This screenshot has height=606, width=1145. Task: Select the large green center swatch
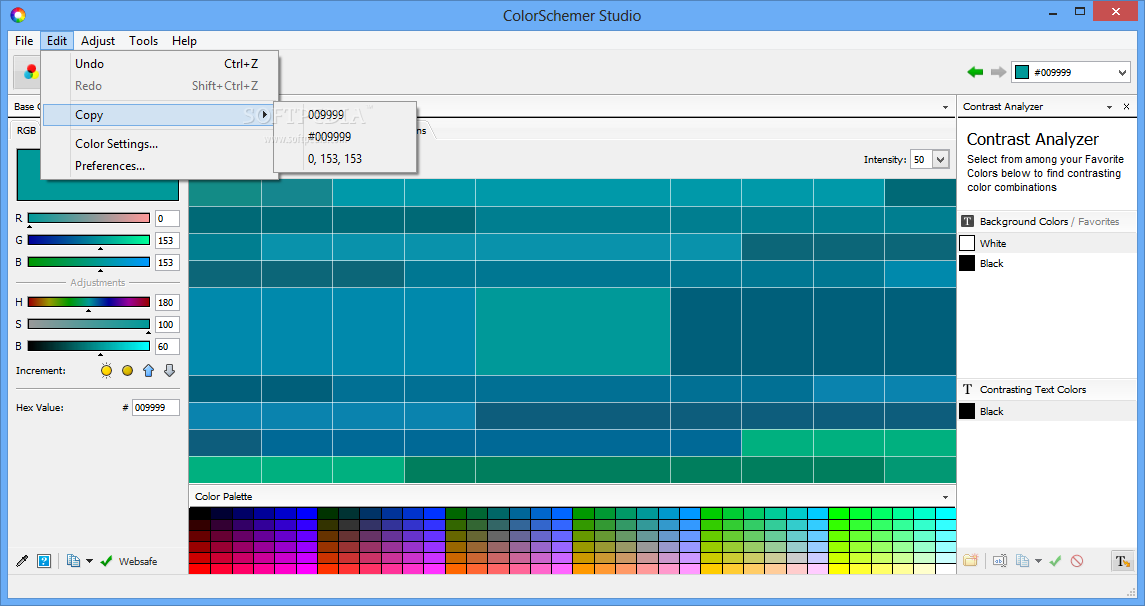point(573,331)
